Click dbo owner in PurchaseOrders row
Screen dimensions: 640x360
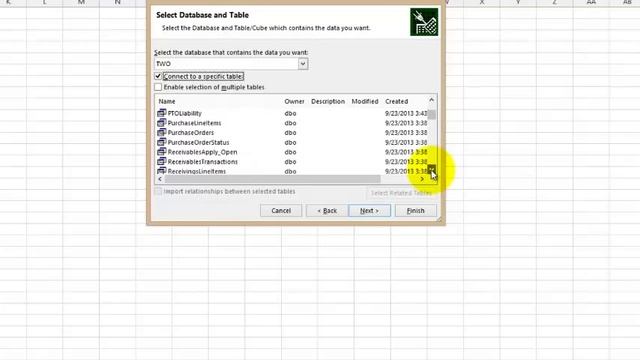(290, 133)
